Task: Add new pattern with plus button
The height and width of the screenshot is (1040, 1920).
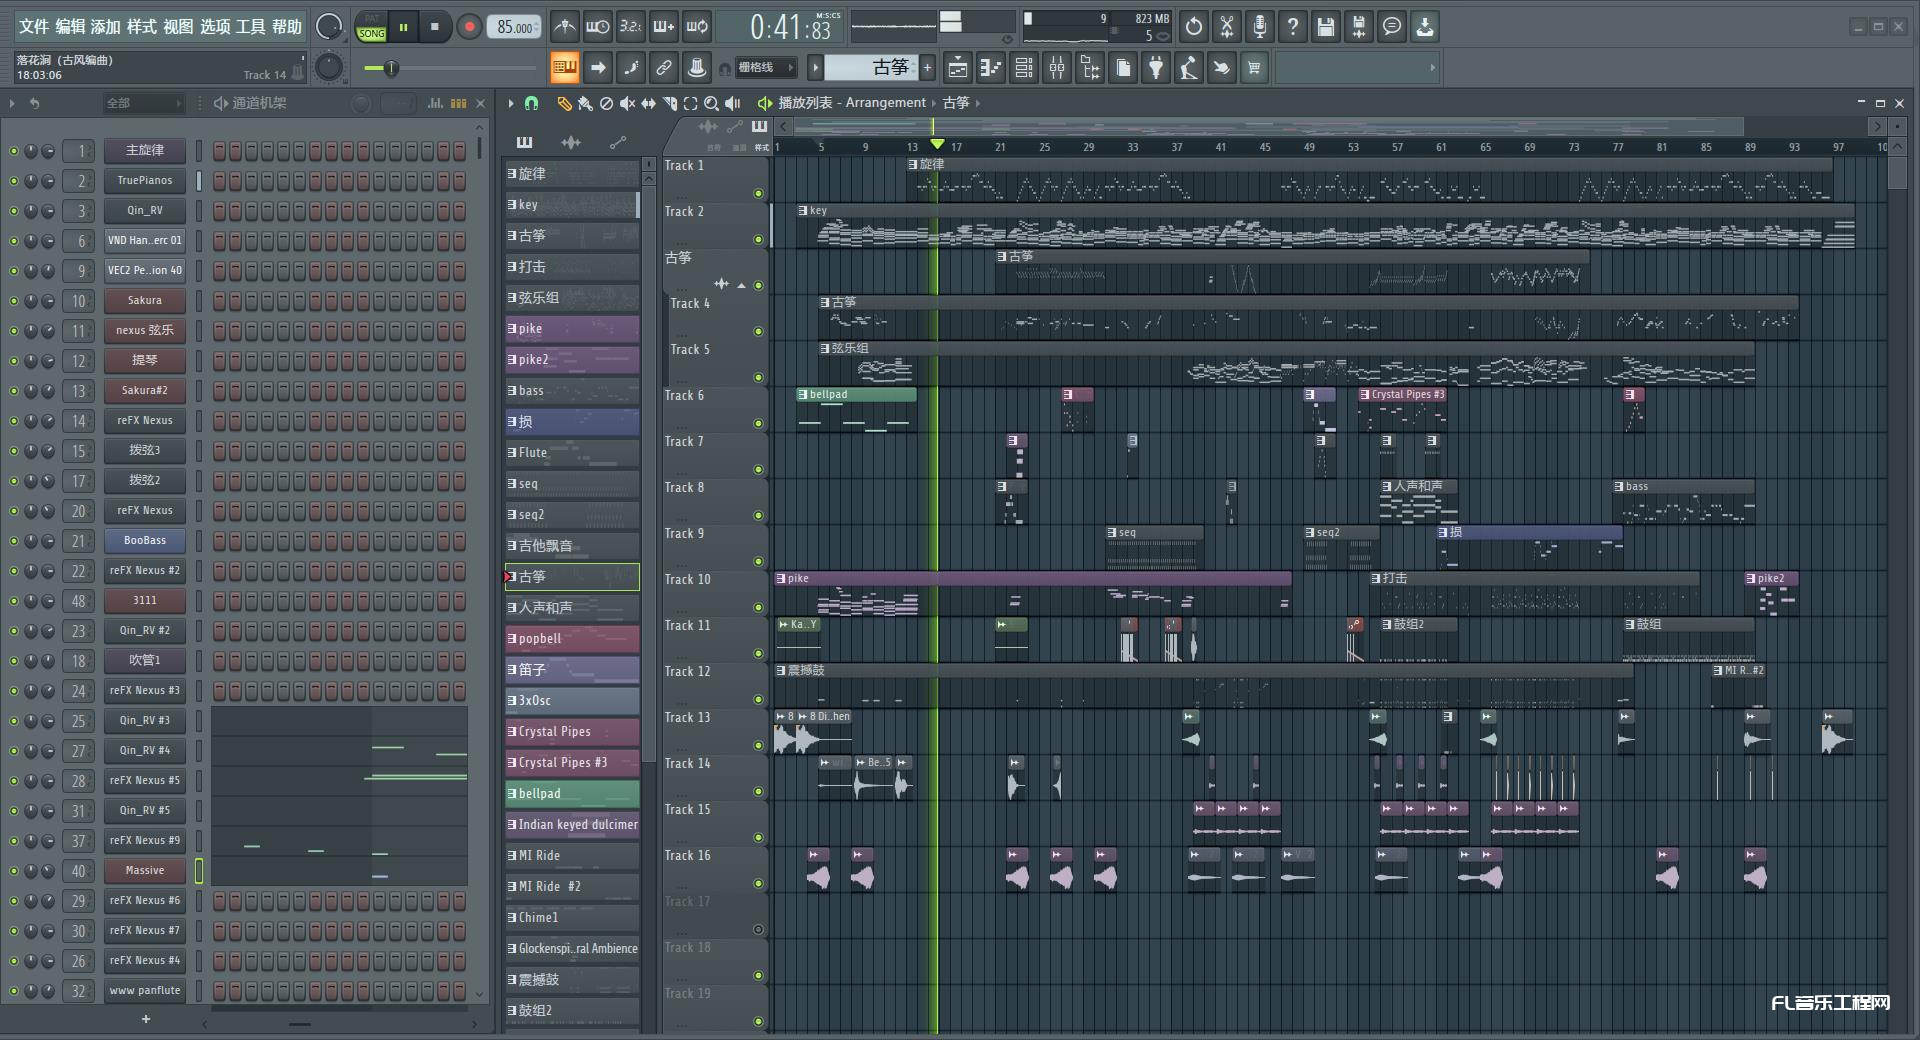Action: 928,68
